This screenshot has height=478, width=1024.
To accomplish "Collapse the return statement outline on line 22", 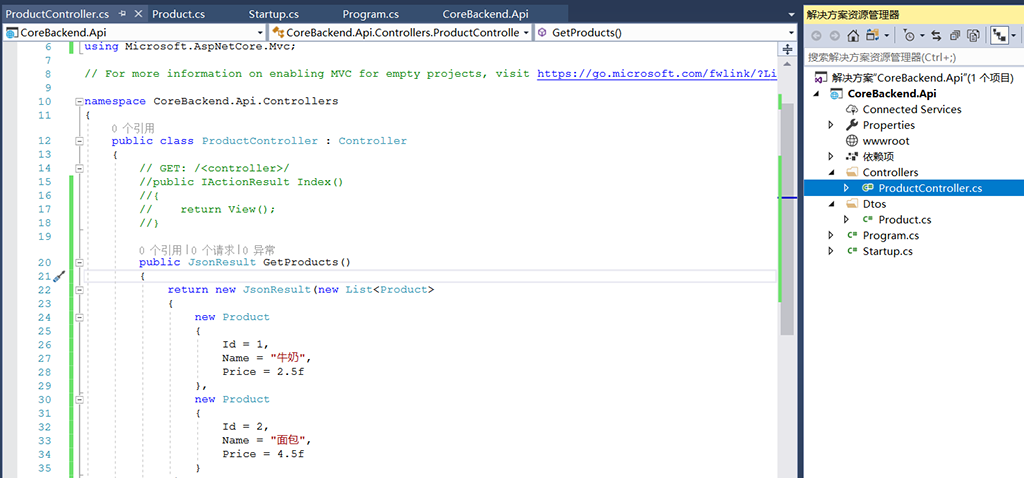I will [x=80, y=290].
